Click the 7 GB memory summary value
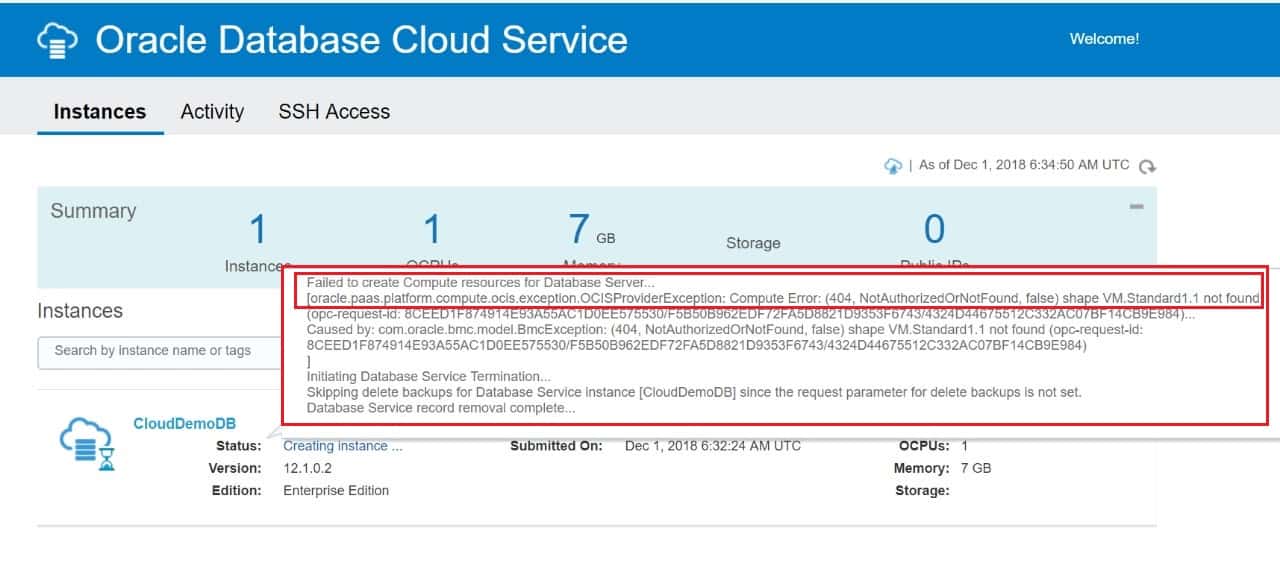This screenshot has height=563, width=1280. tap(591, 230)
